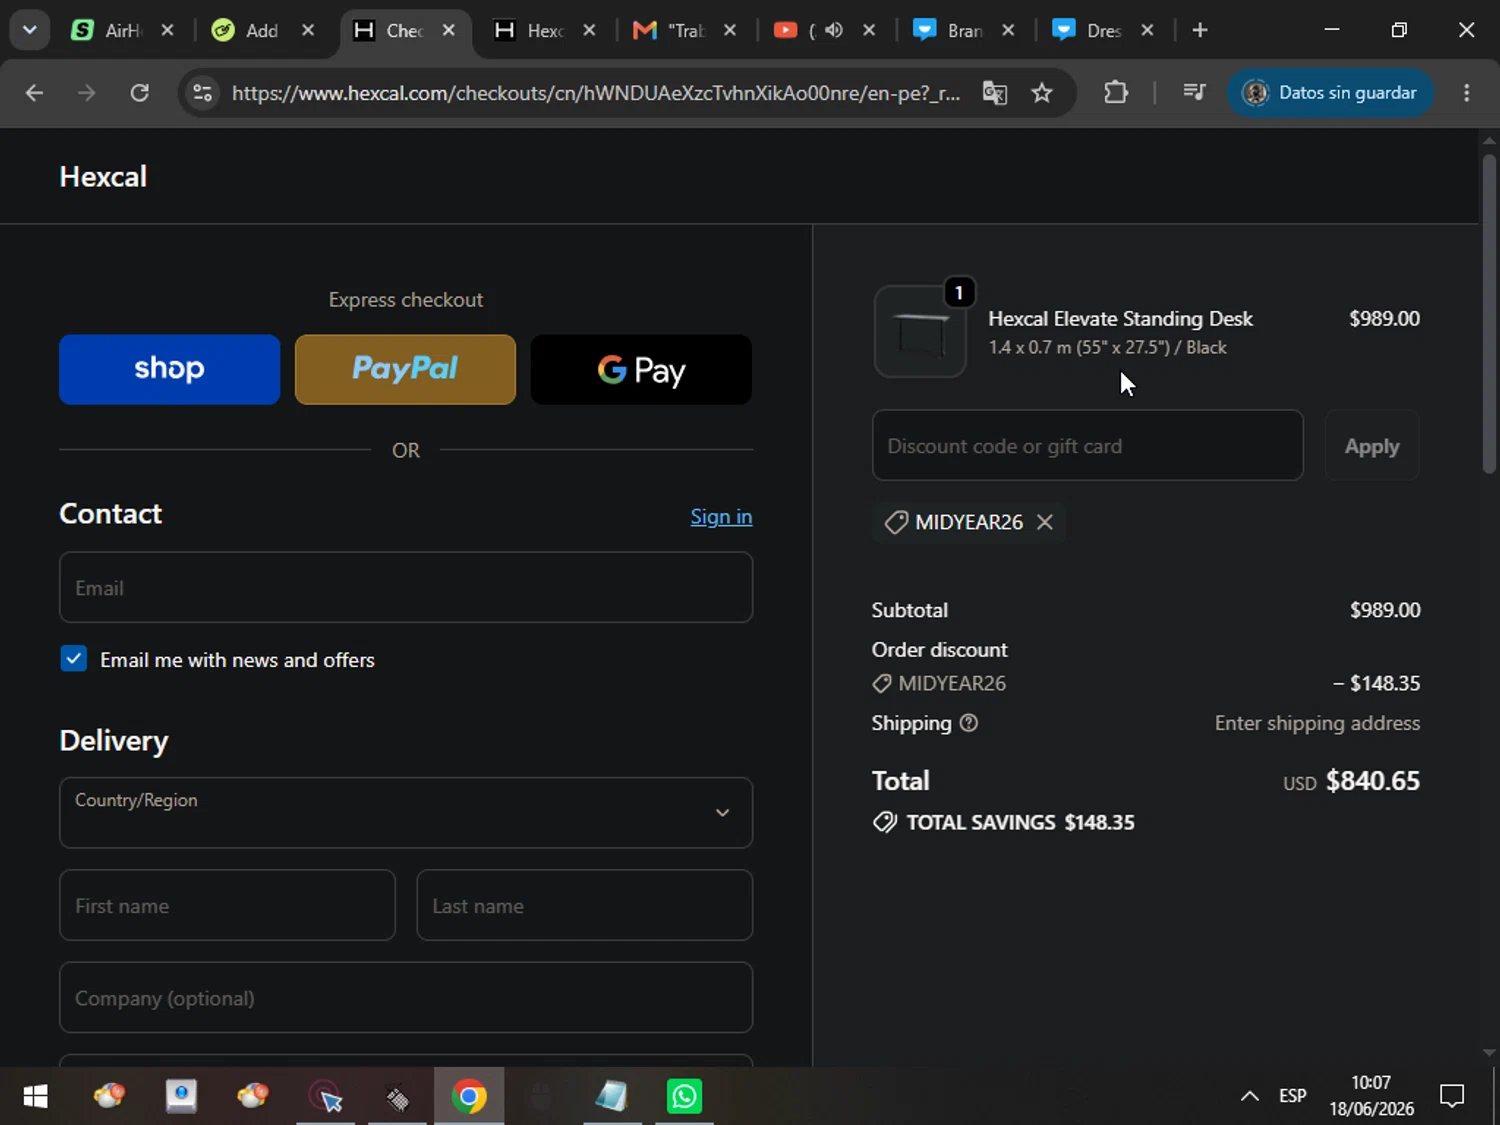Select the Order discount MIDYEAR26 tag icon
This screenshot has width=1500, height=1125.
[882, 684]
